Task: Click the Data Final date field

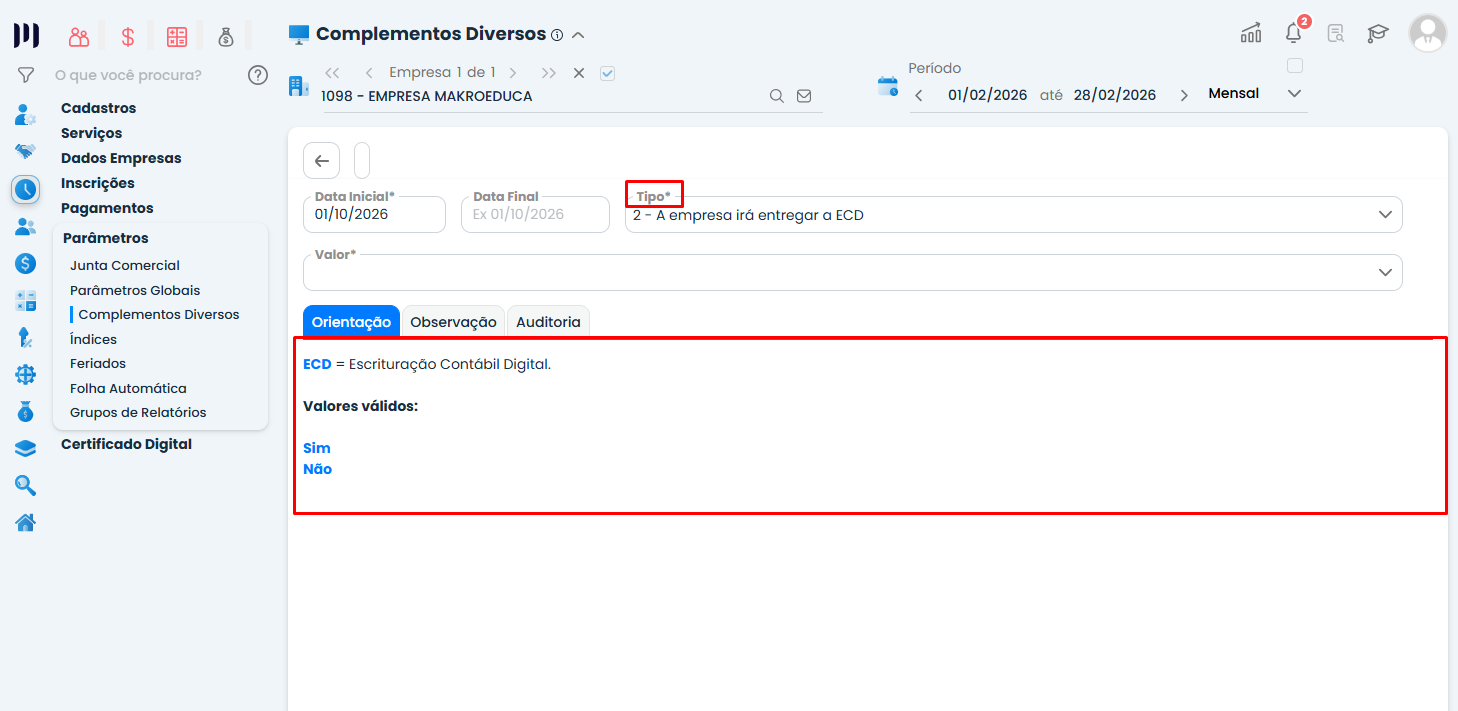Action: [x=535, y=215]
